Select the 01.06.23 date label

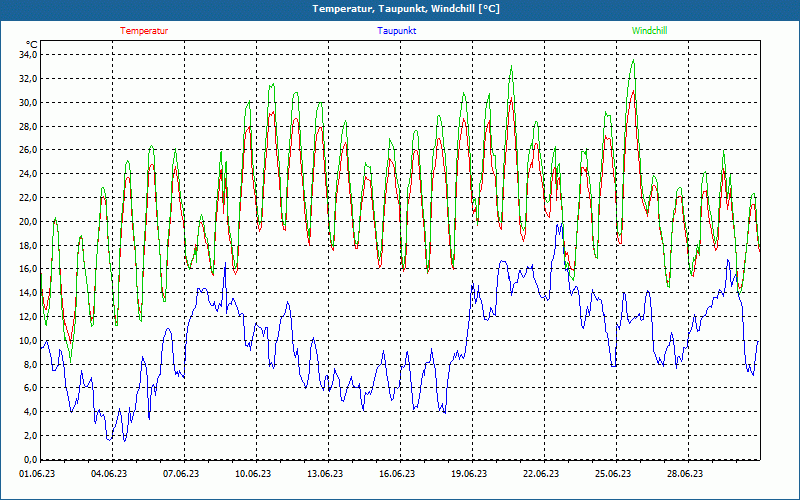[x=37, y=473]
